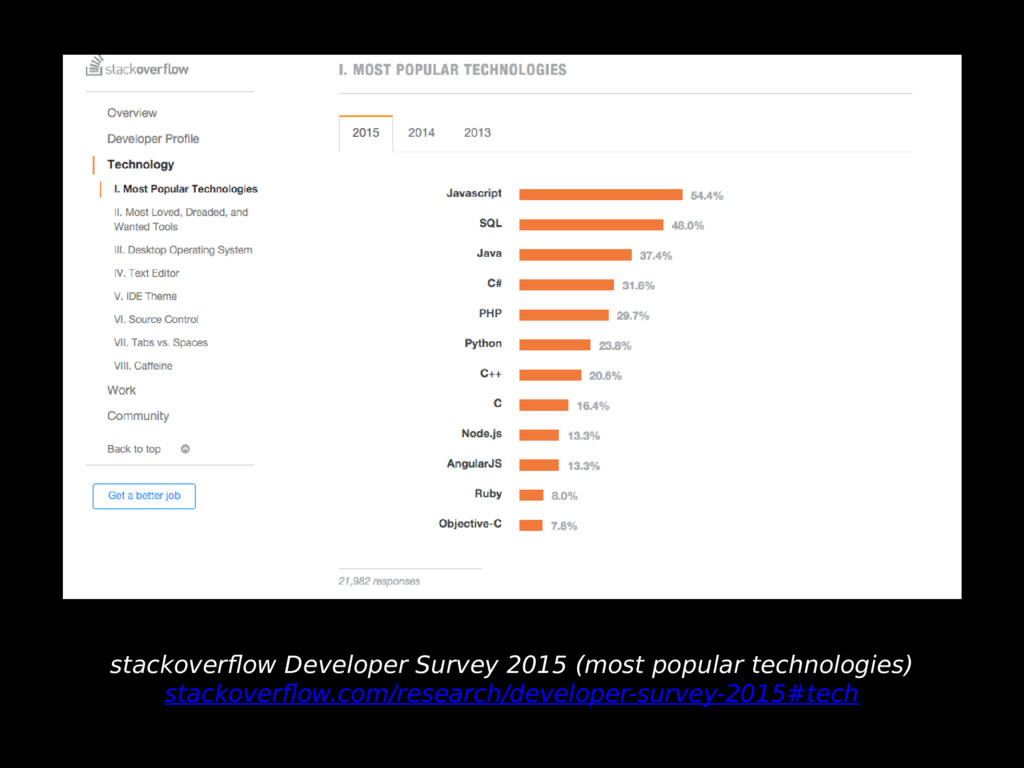
Task: Click the 21,982 responses text
Action: click(x=379, y=581)
